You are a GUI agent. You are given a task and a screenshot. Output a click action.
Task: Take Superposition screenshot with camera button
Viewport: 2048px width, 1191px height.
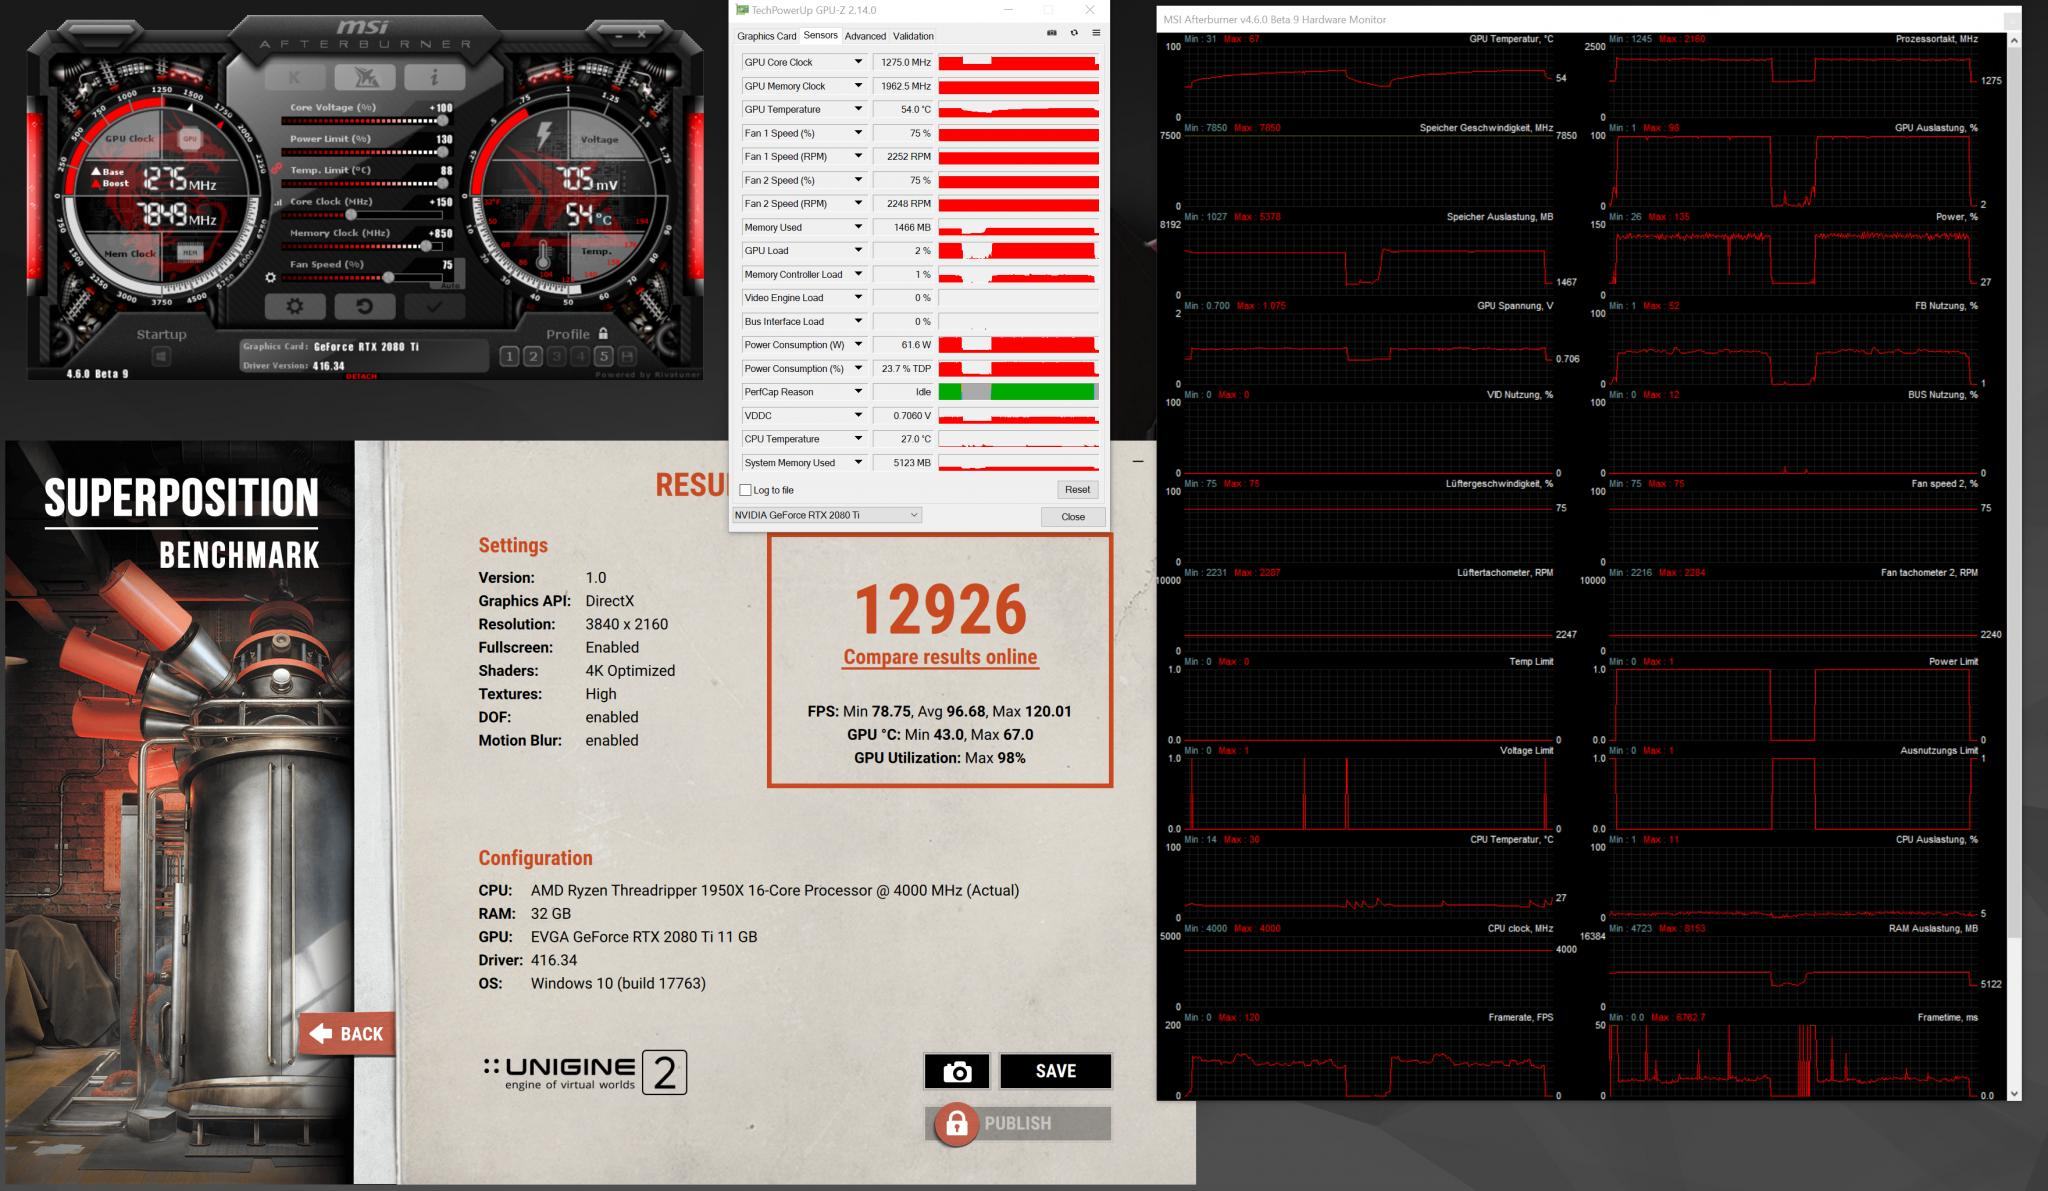click(x=957, y=1071)
